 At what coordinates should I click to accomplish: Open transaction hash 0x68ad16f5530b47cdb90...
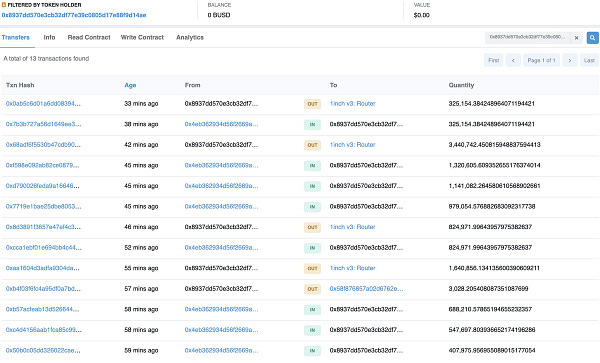point(43,145)
